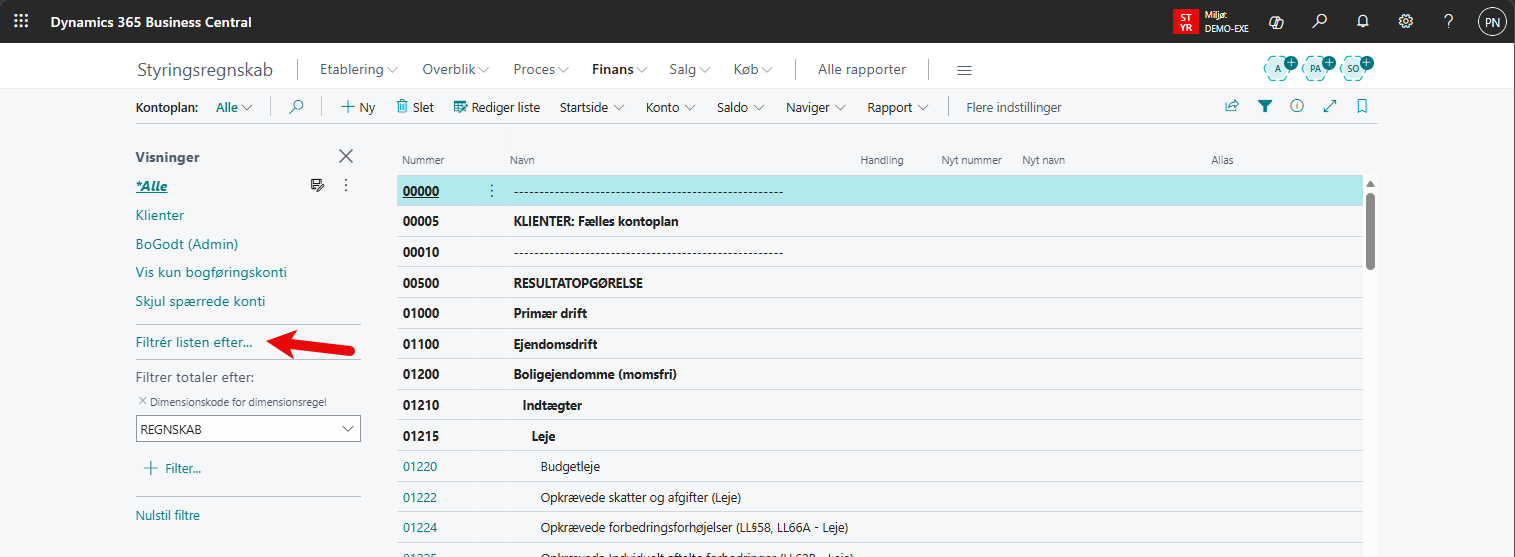The width and height of the screenshot is (1515, 557).
Task: Open the app launcher waffle icon
Action: pyautogui.click(x=20, y=21)
